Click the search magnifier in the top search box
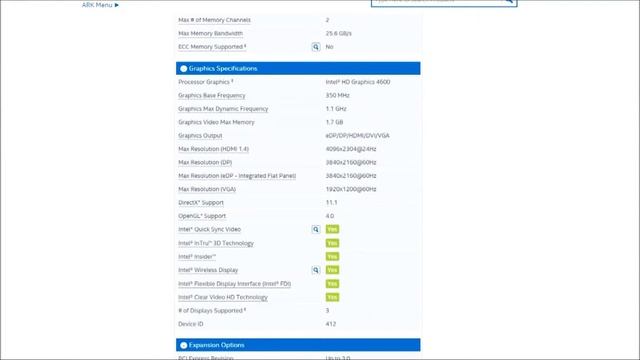The image size is (640, 360). pos(509,2)
